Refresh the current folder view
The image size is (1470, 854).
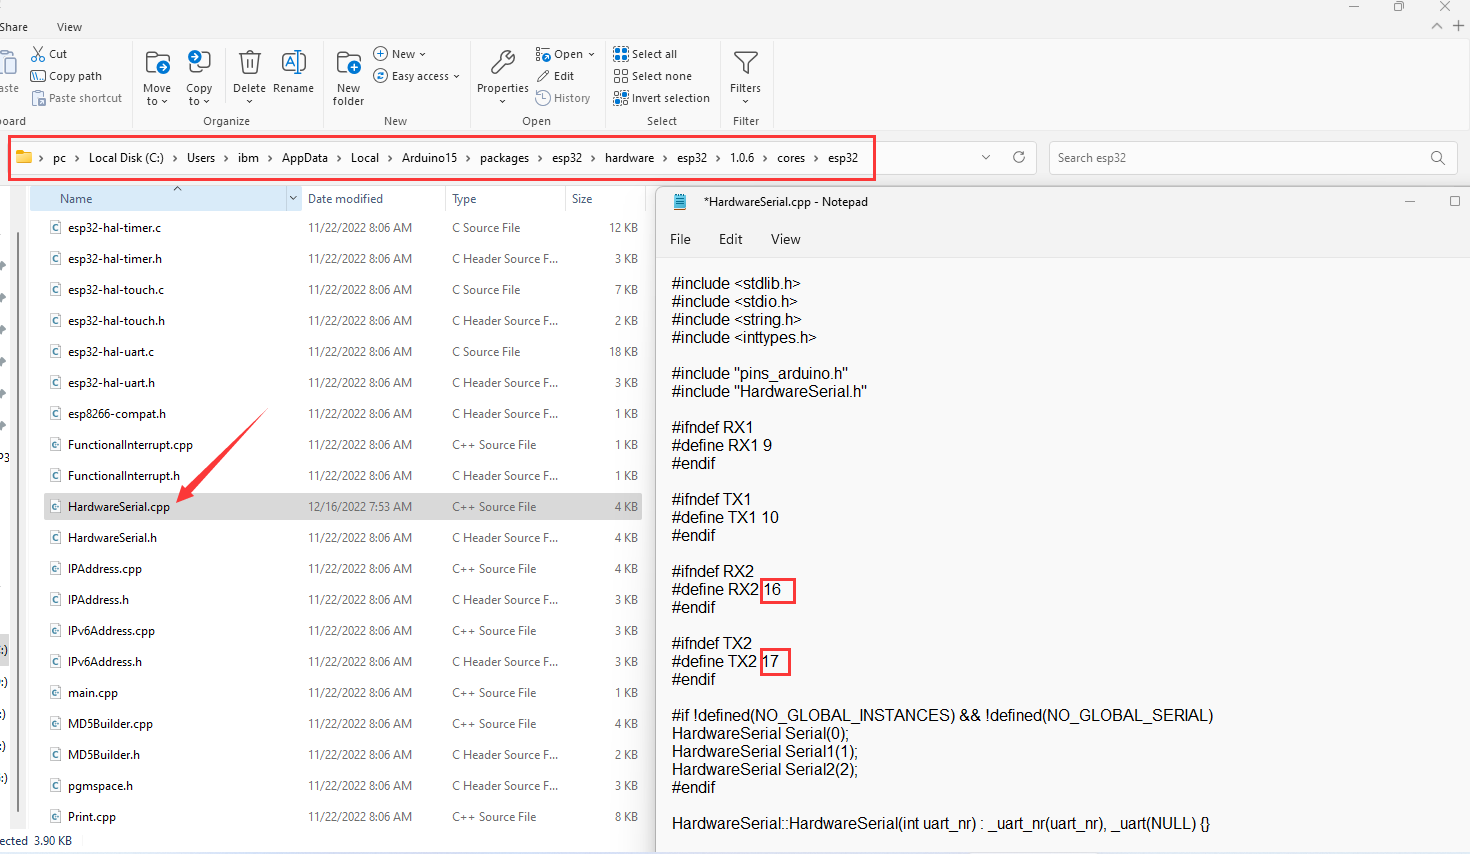1019,157
